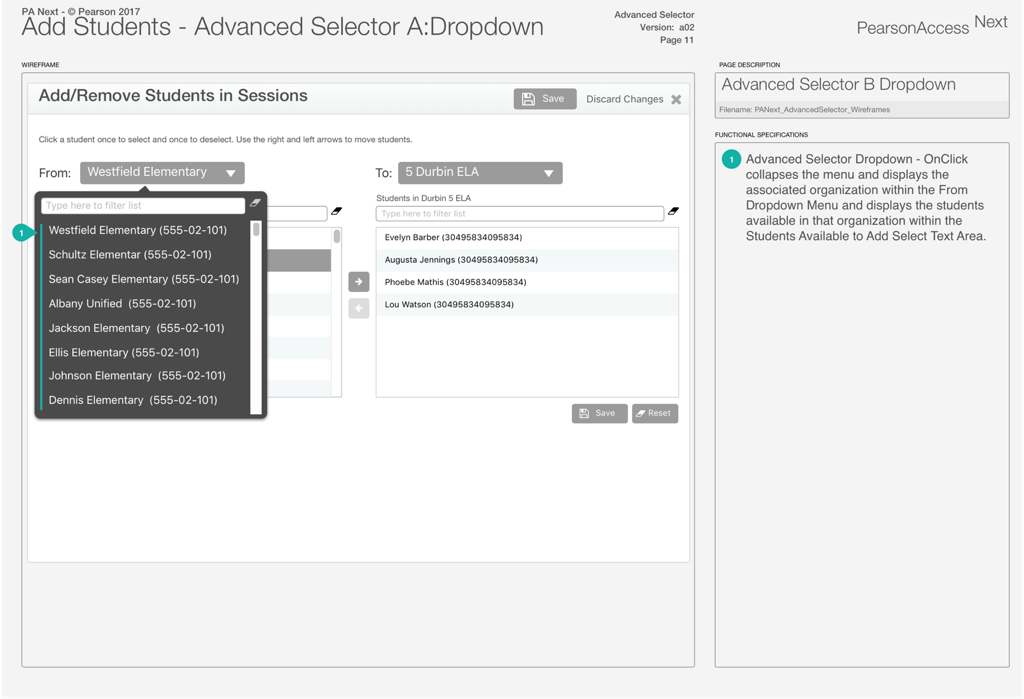Click the right arrow to move students
Viewport: 1024px width, 699px height.
click(x=358, y=281)
